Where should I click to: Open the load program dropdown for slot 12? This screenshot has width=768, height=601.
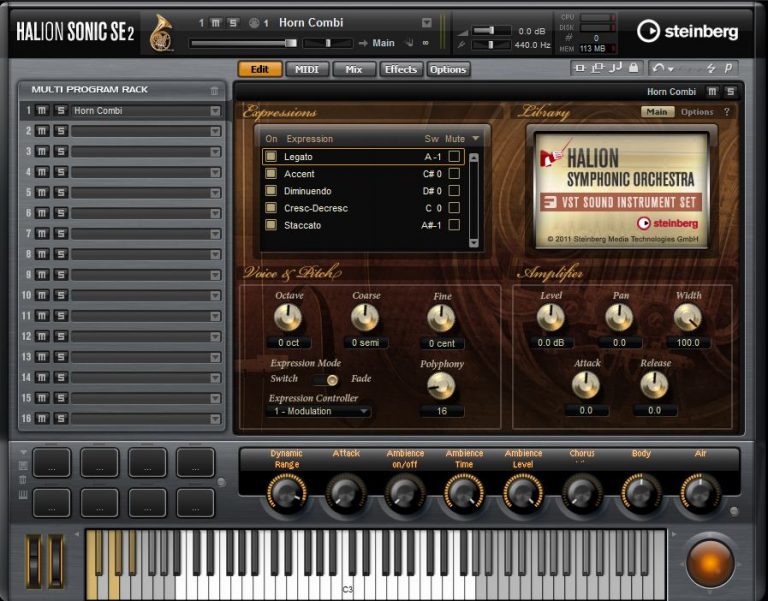point(215,337)
